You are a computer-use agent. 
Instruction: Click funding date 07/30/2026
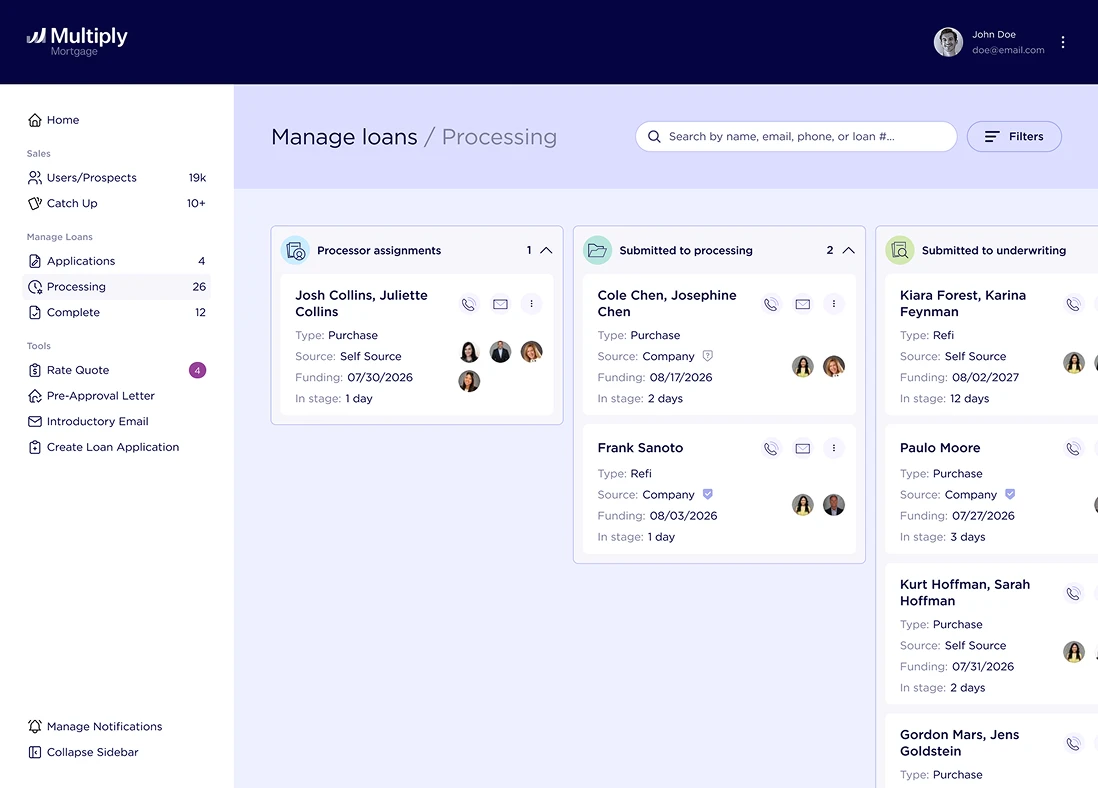pos(380,378)
